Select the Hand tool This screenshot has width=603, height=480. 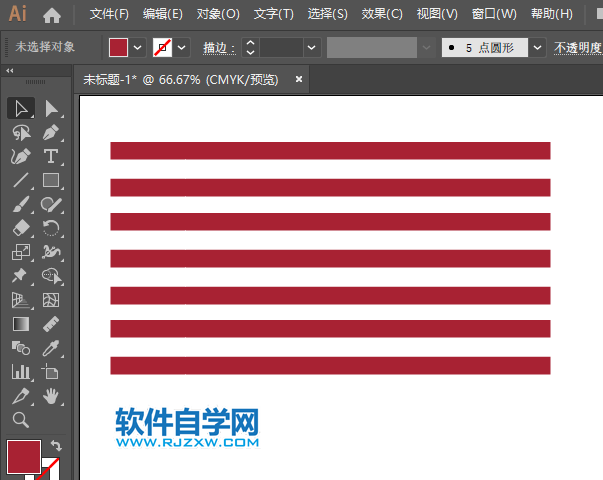(51, 396)
